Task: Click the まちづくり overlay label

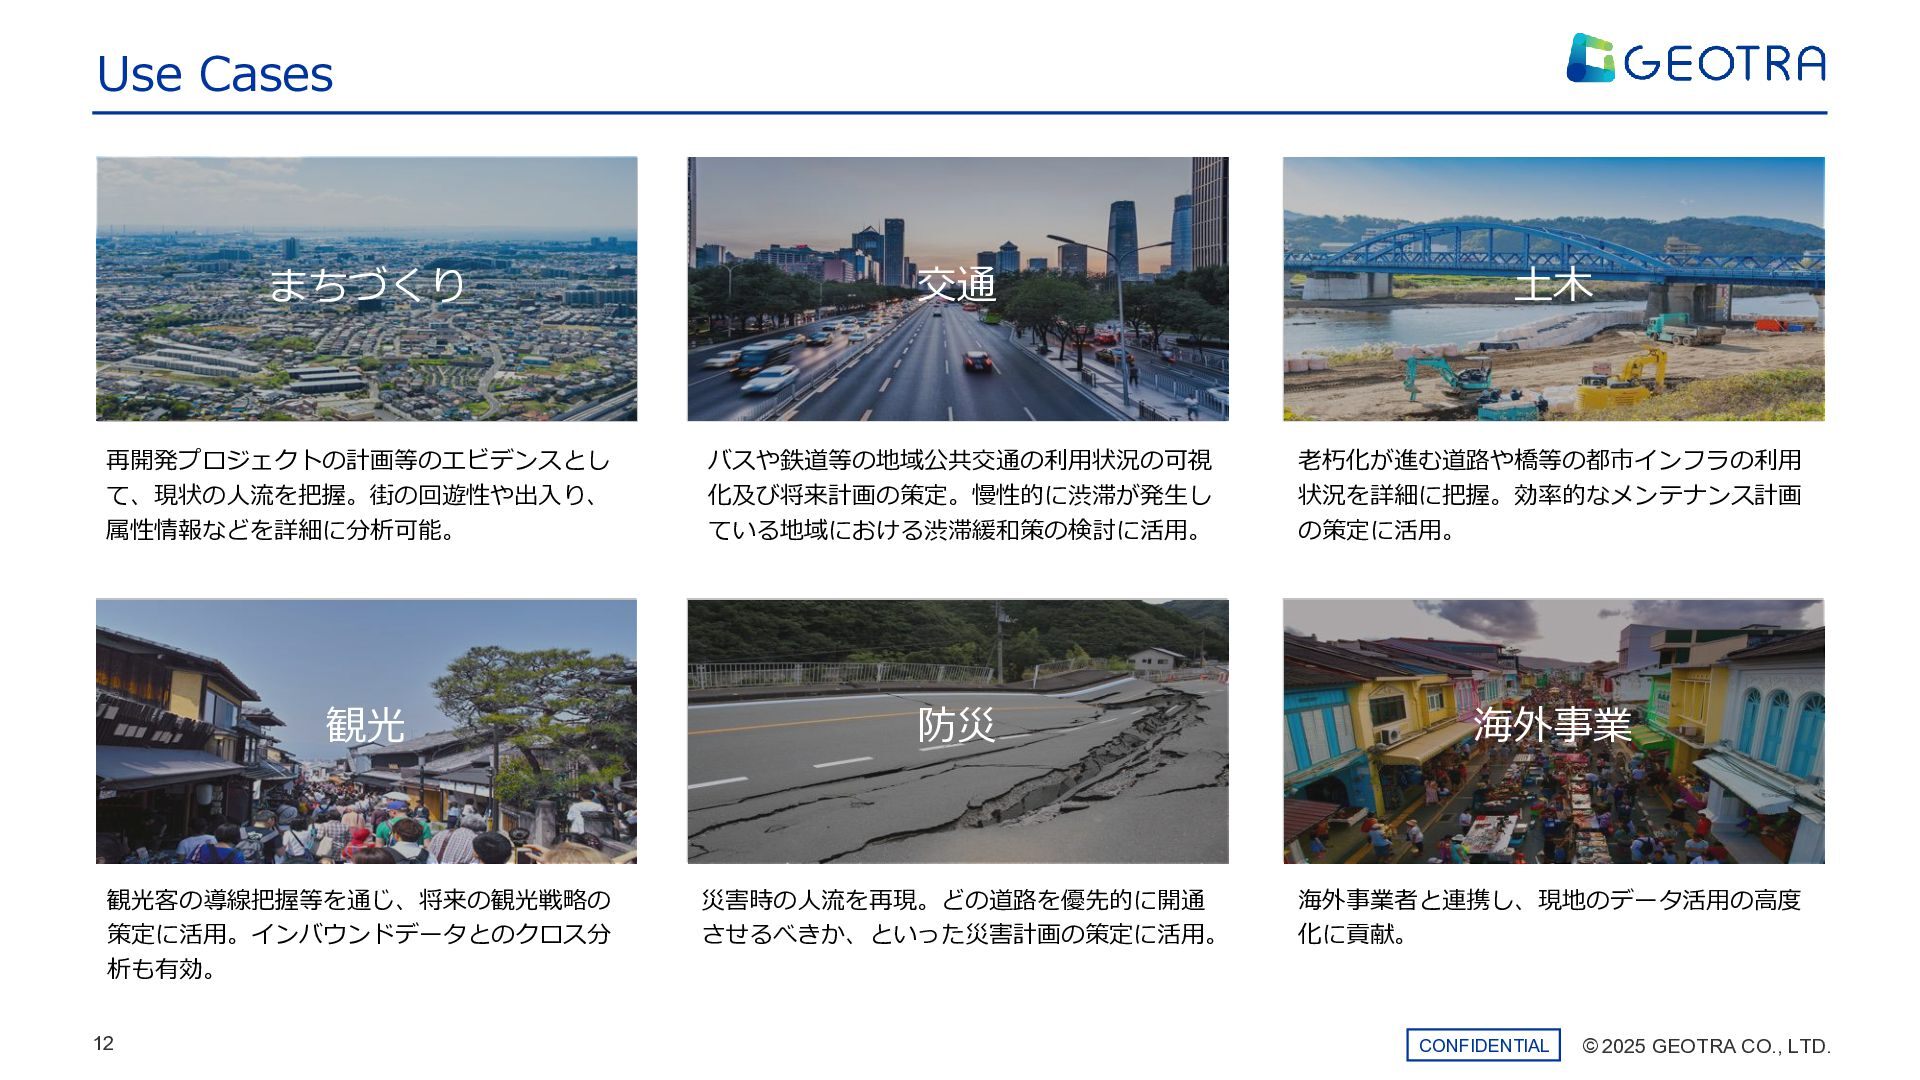Action: click(367, 285)
